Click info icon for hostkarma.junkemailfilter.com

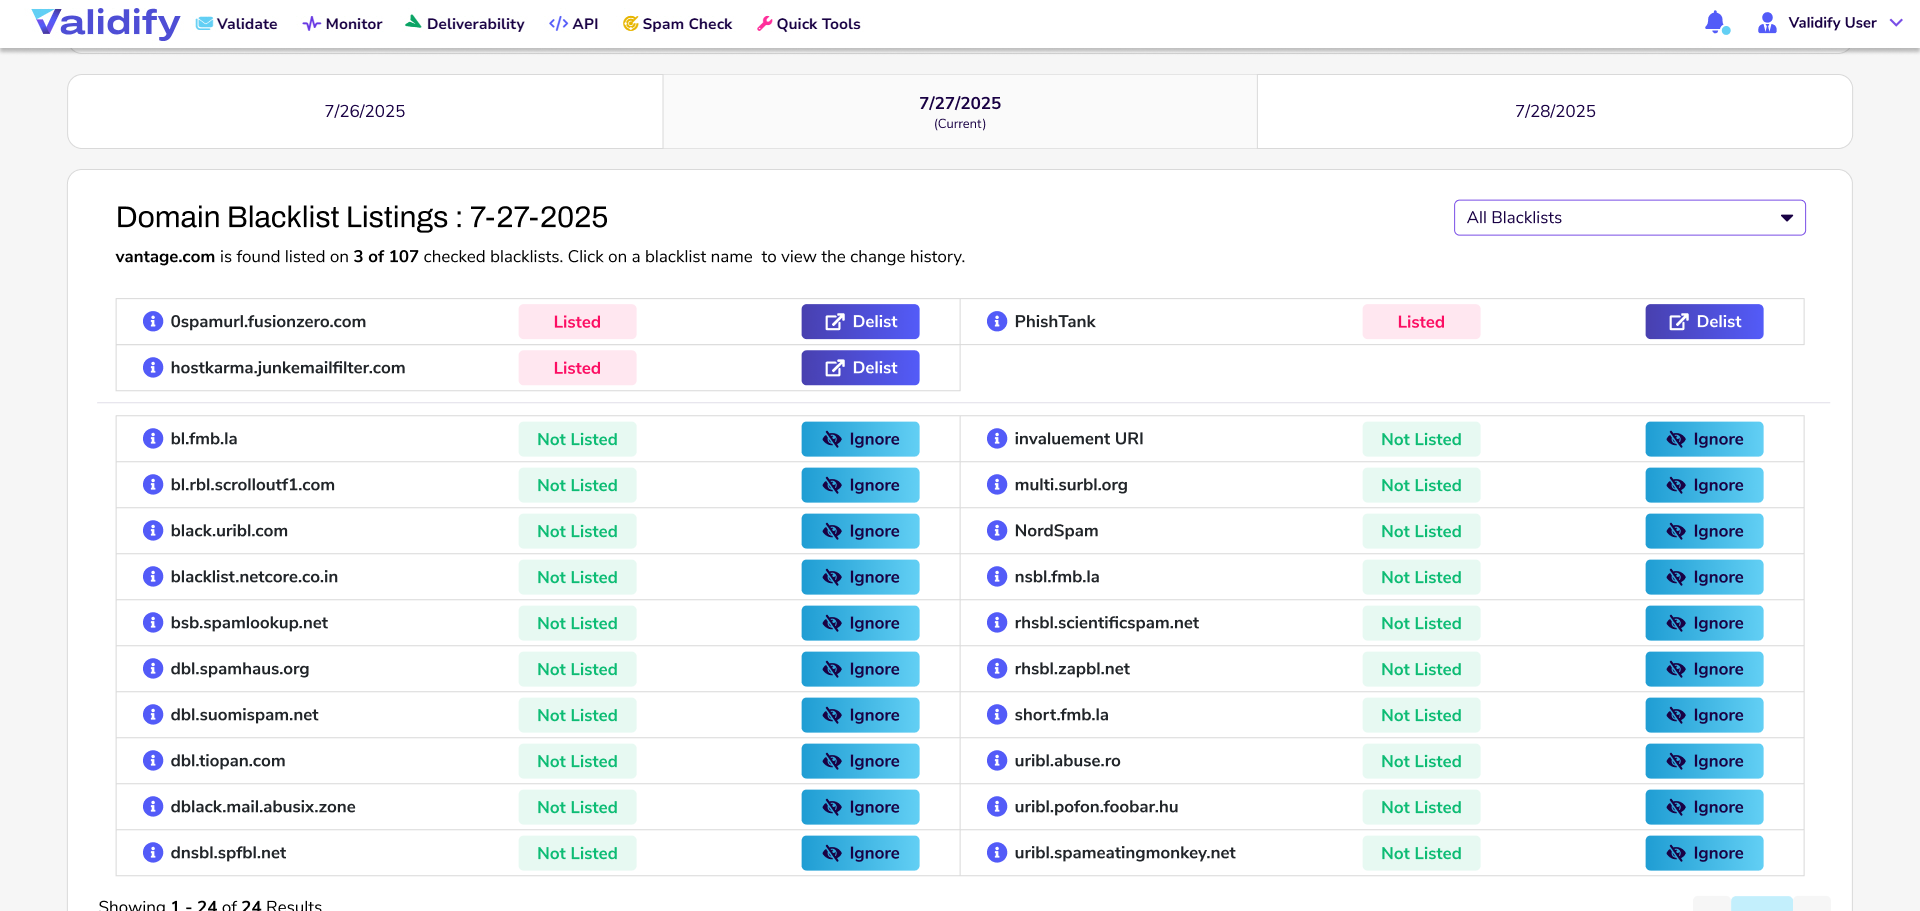click(x=153, y=368)
